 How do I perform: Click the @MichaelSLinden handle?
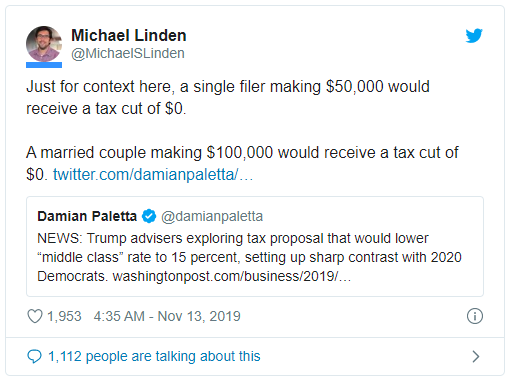tap(128, 53)
